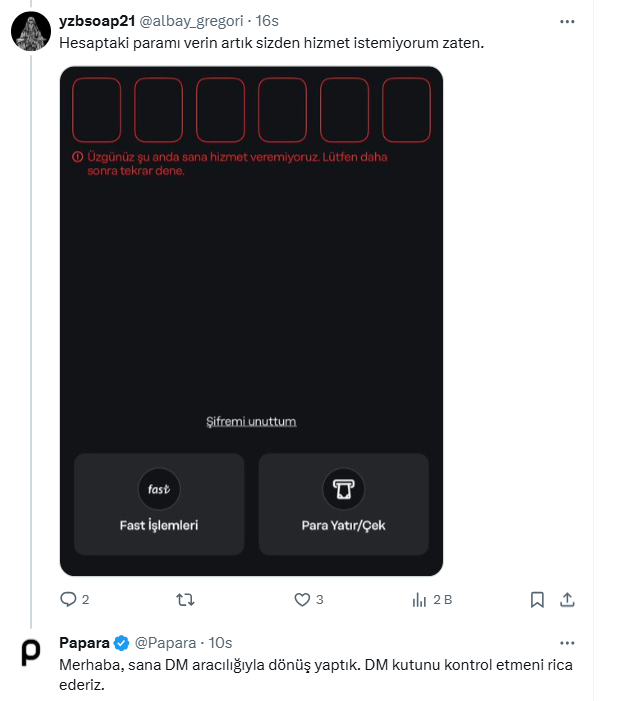
Task: Open more options on yzbsoap21 tweet
Action: click(567, 21)
